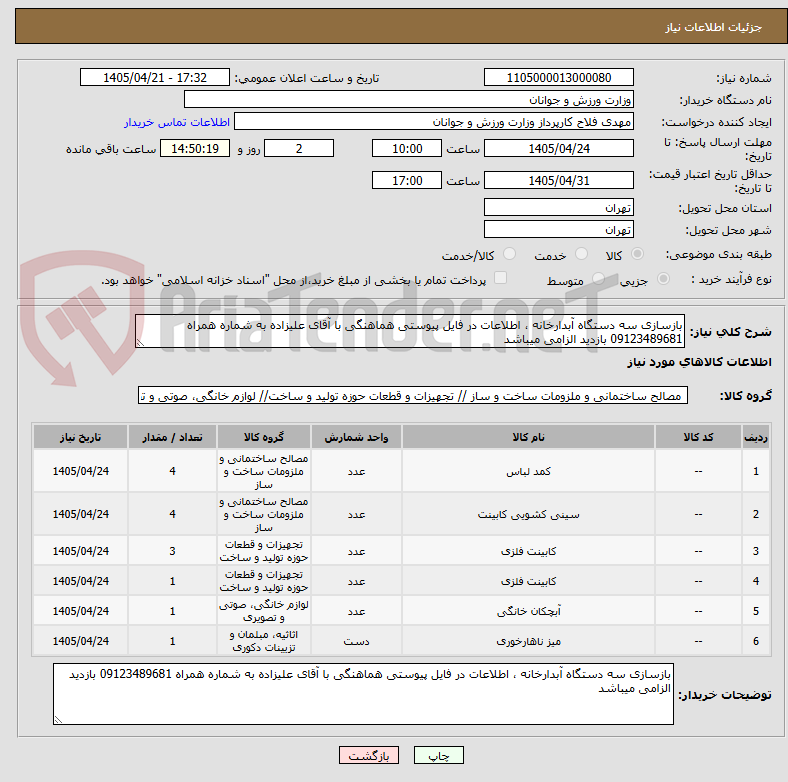Viewport: 788px width, 782px height.
Task: Click the requester field مهدی فلاح کارپرداز
Action: (x=434, y=122)
